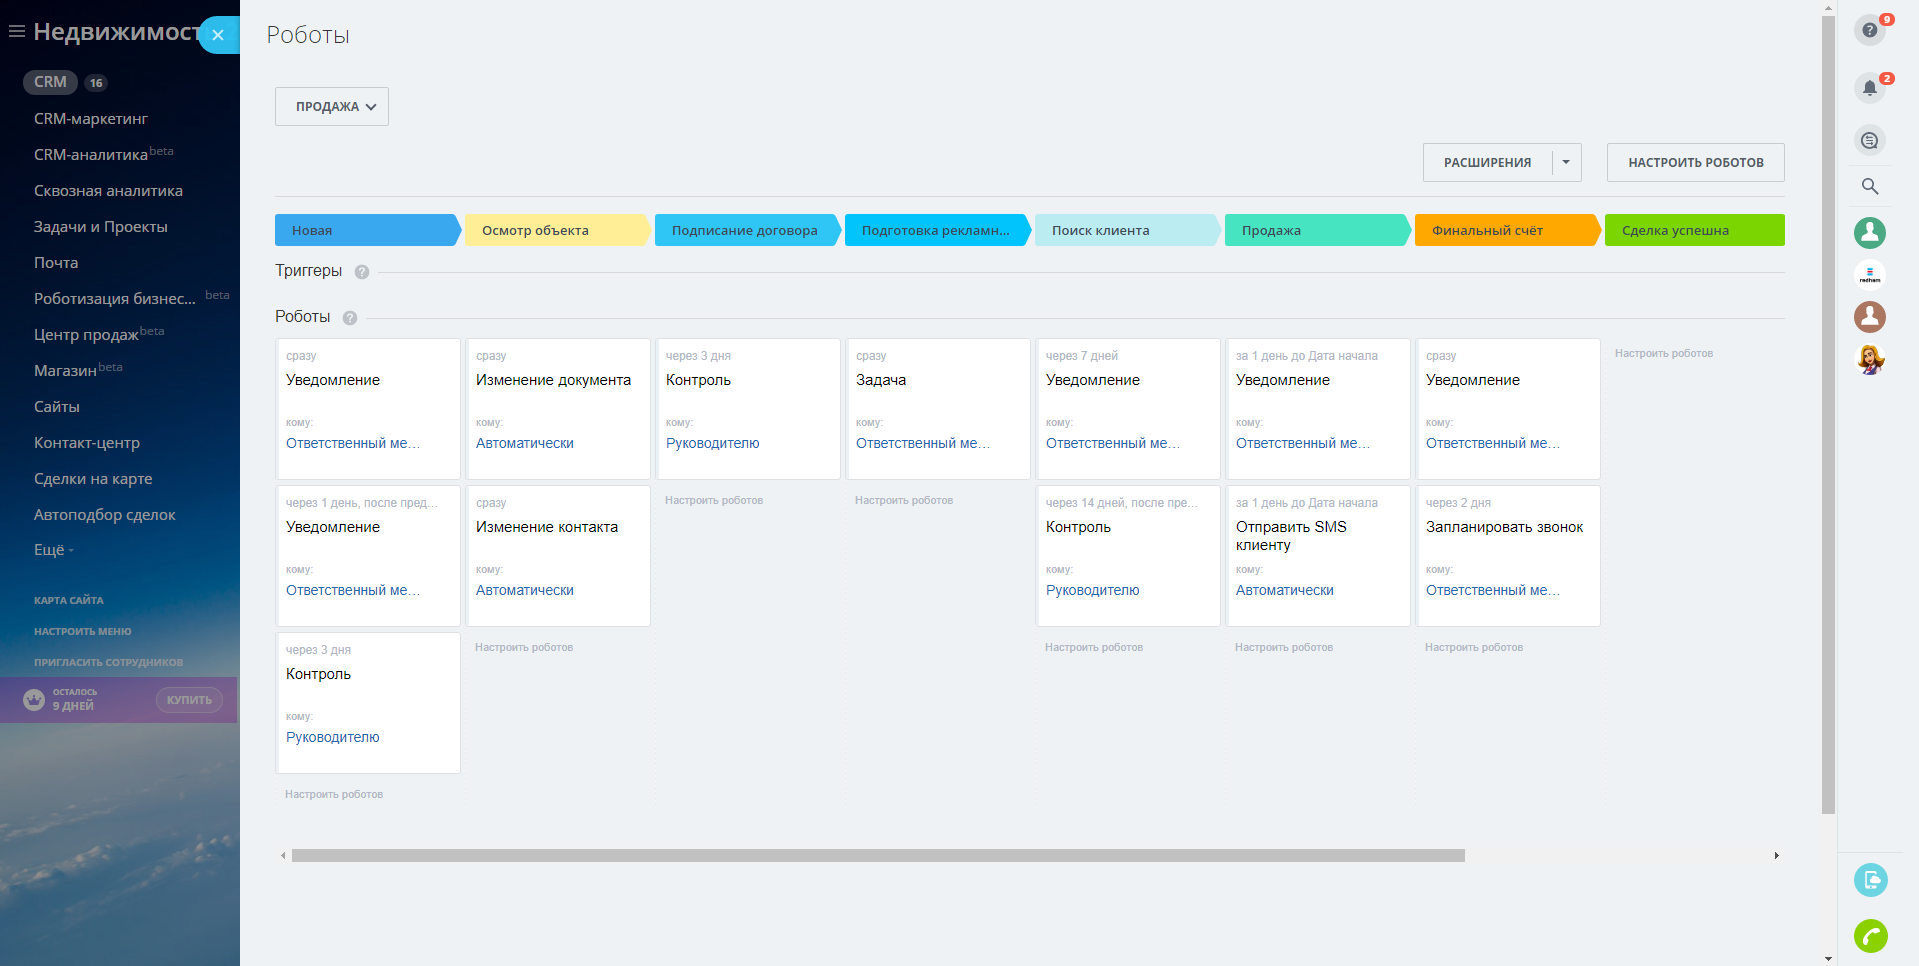The height and width of the screenshot is (966, 1919).
Task: Open Автоподбор сделок menu item
Action: click(x=105, y=515)
